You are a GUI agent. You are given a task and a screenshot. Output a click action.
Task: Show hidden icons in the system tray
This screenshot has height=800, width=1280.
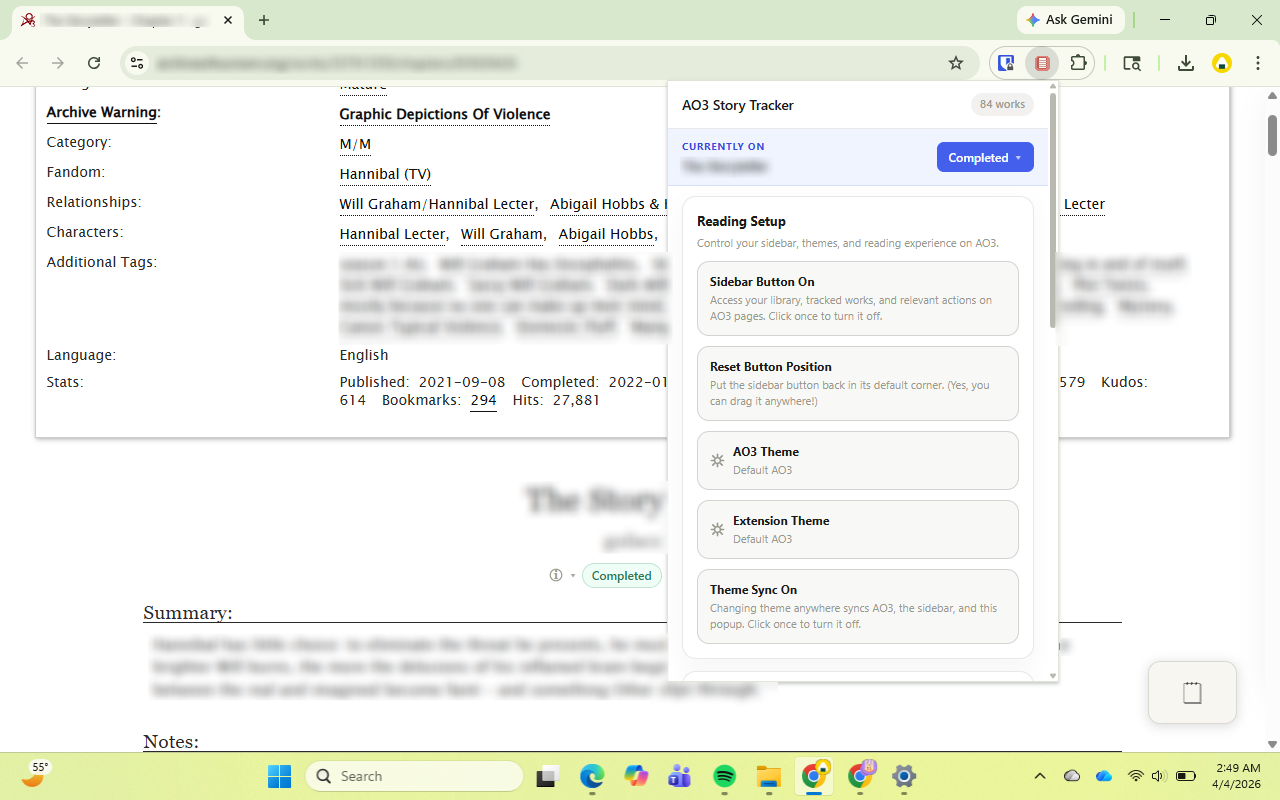[x=1040, y=776]
